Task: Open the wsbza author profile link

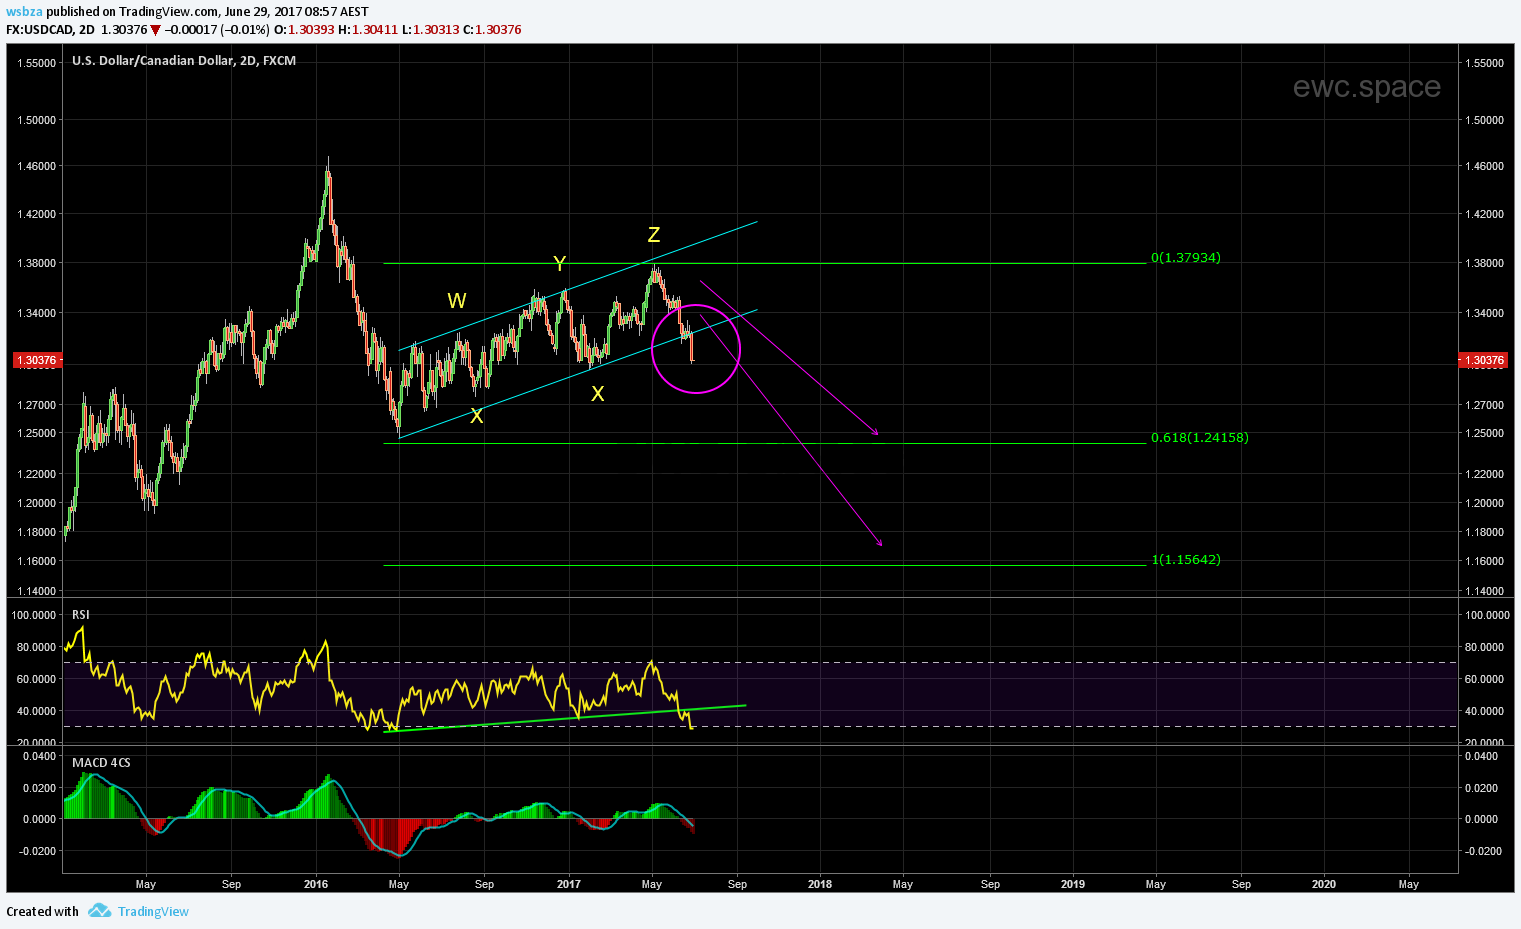Action: point(23,12)
